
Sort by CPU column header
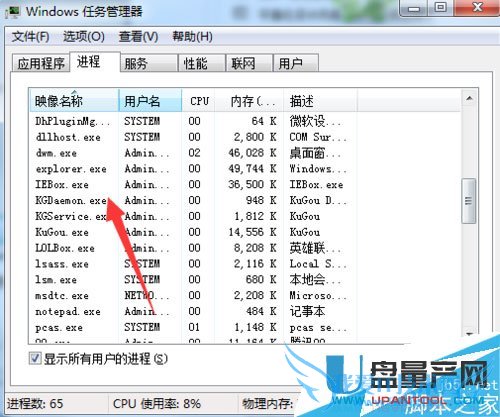(x=198, y=100)
